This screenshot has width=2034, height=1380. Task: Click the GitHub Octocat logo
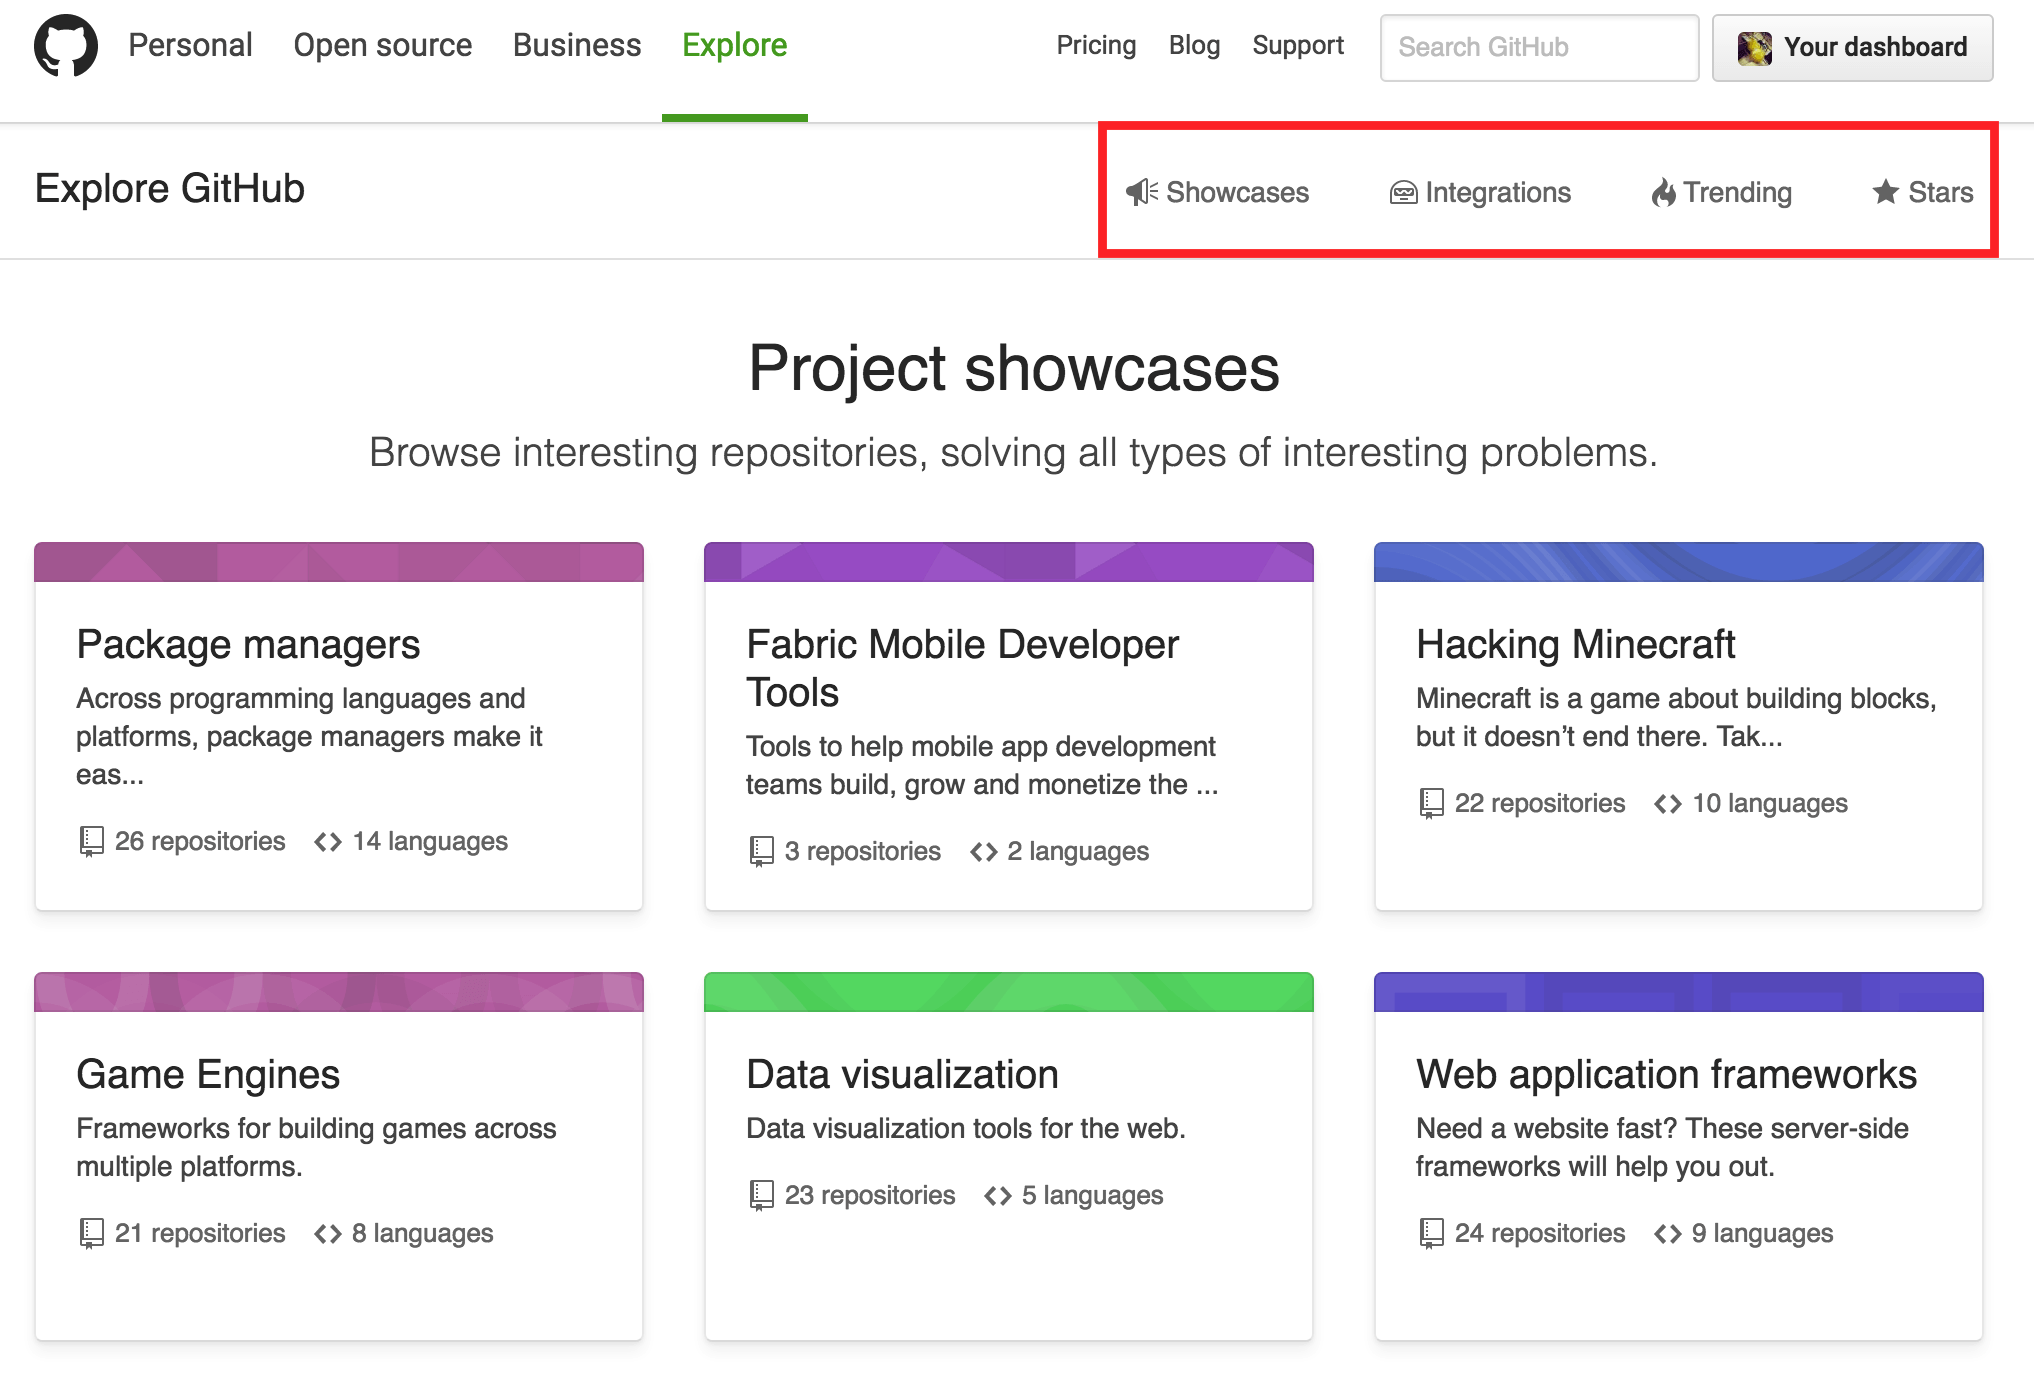click(66, 46)
